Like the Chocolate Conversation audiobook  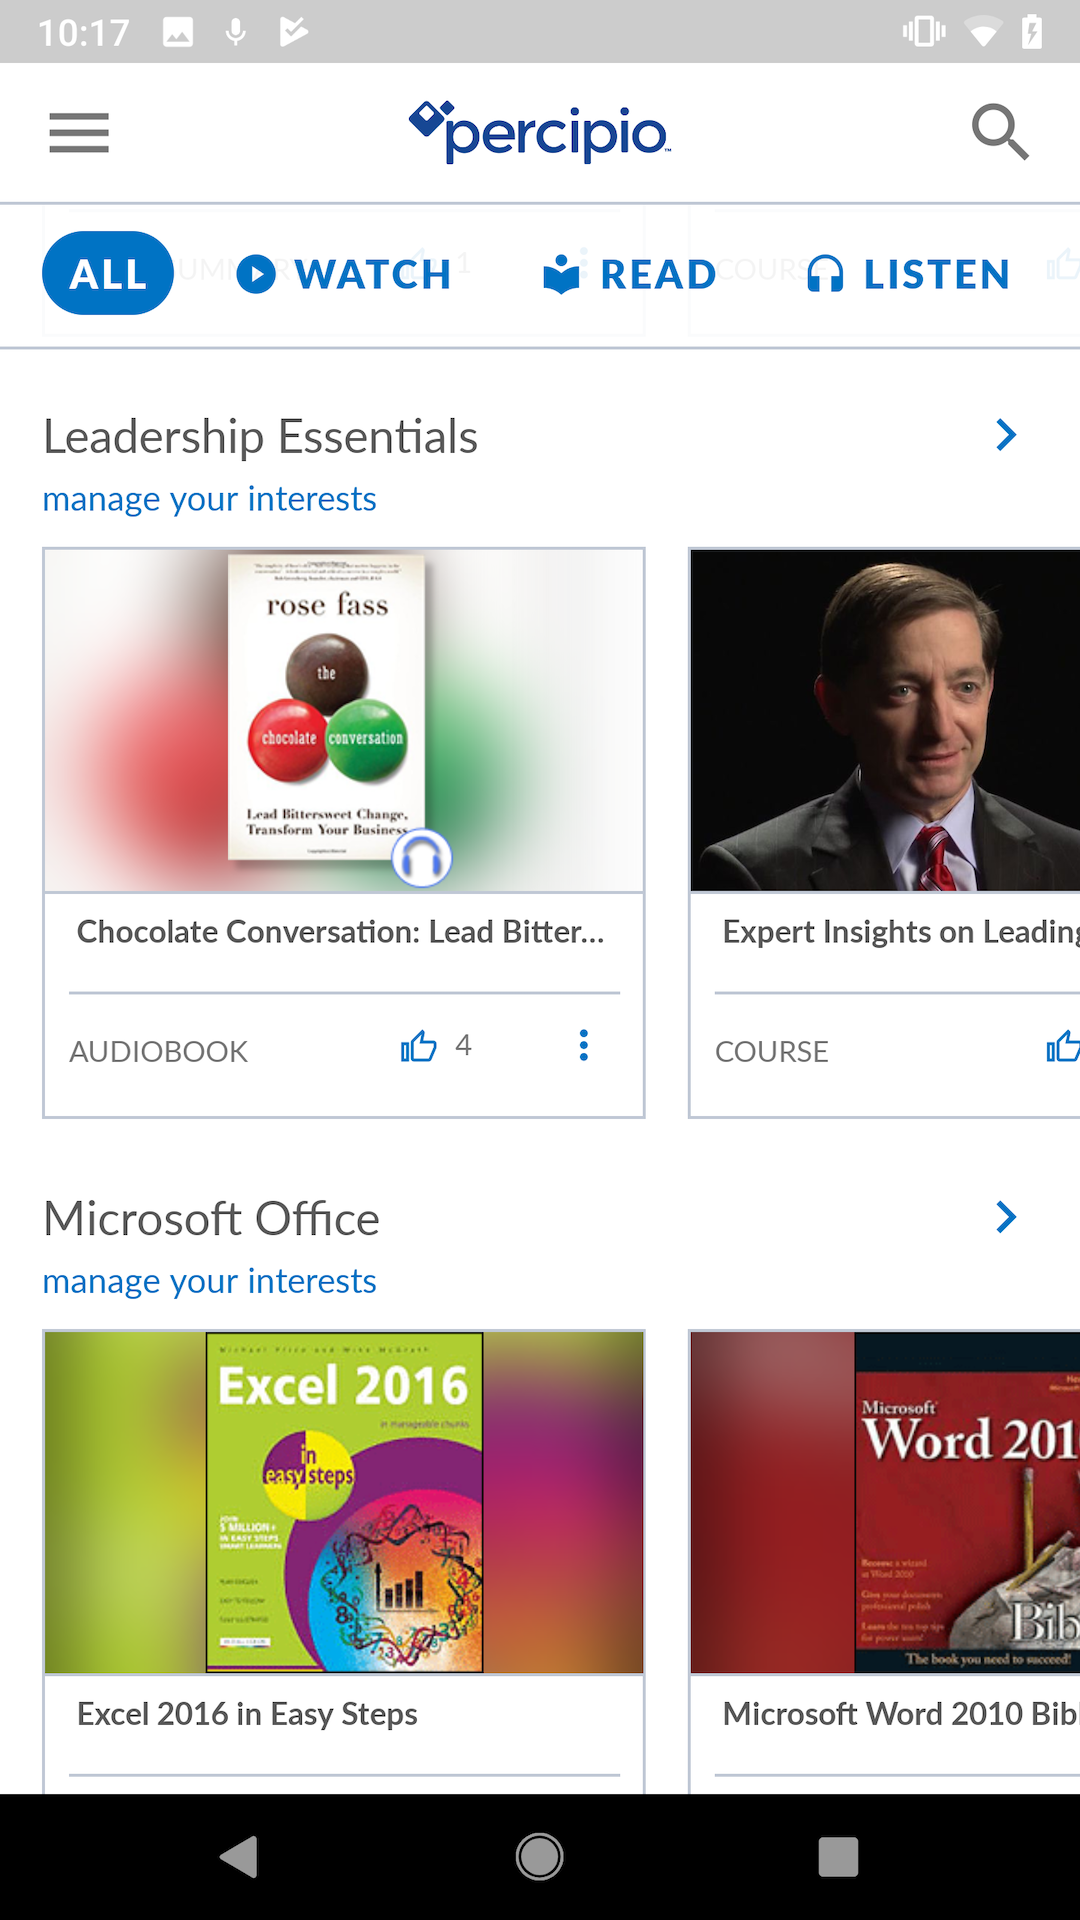click(x=418, y=1046)
